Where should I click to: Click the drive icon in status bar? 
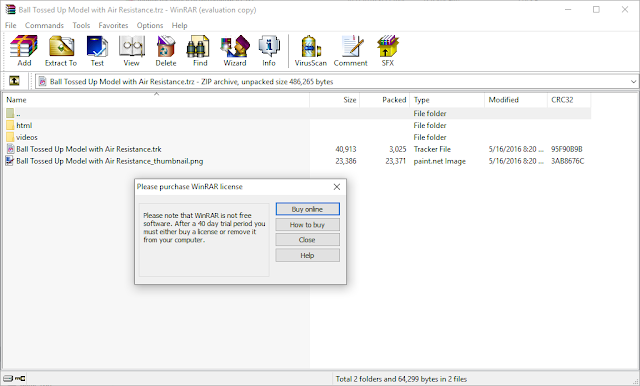[x=9, y=379]
